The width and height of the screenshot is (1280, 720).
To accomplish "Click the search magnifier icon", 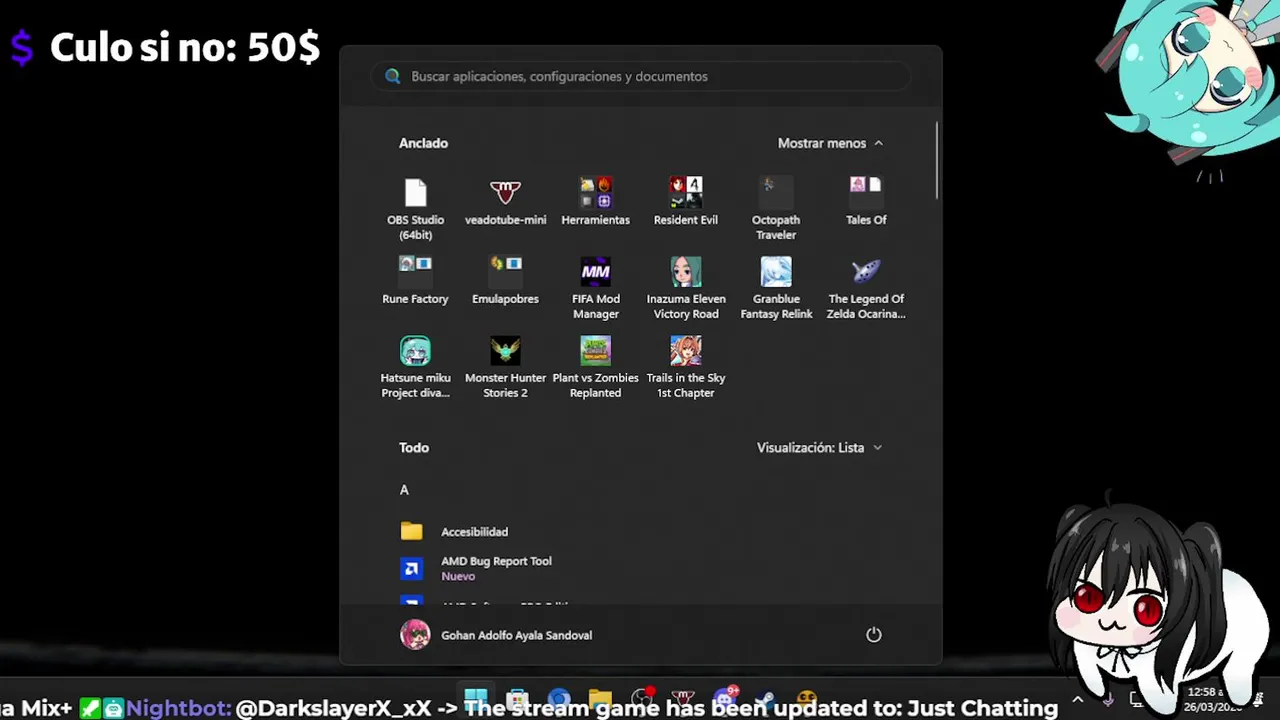I will pos(393,76).
